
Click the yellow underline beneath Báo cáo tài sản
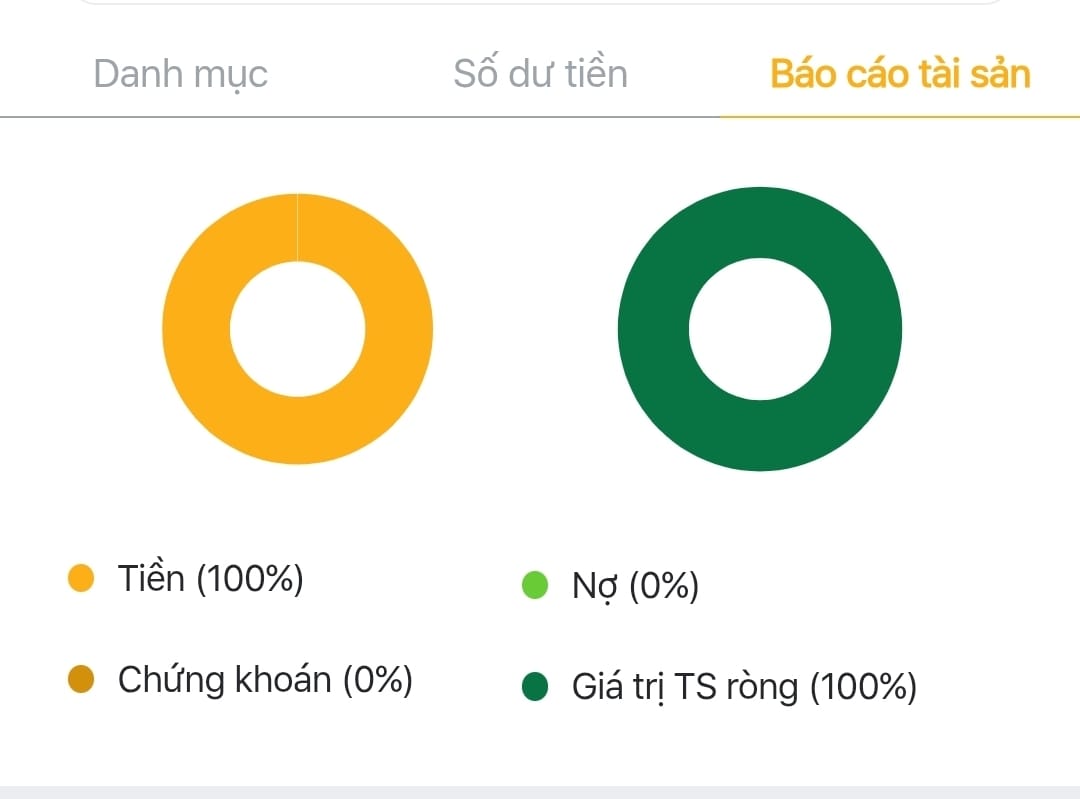pyautogui.click(x=900, y=116)
